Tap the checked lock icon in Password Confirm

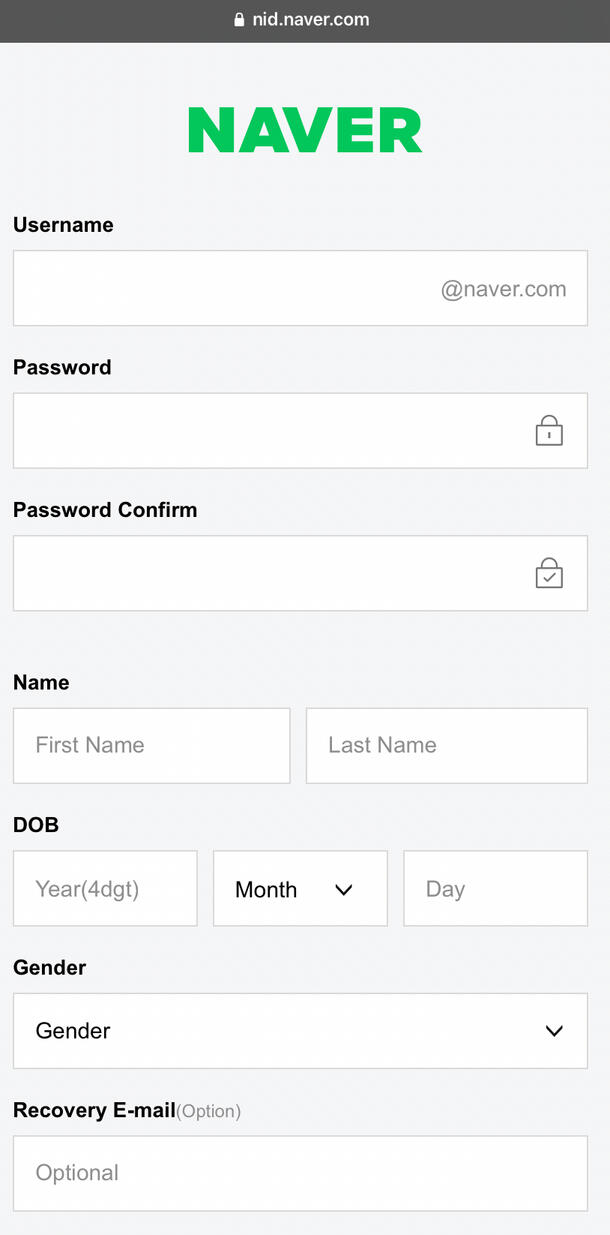[549, 573]
